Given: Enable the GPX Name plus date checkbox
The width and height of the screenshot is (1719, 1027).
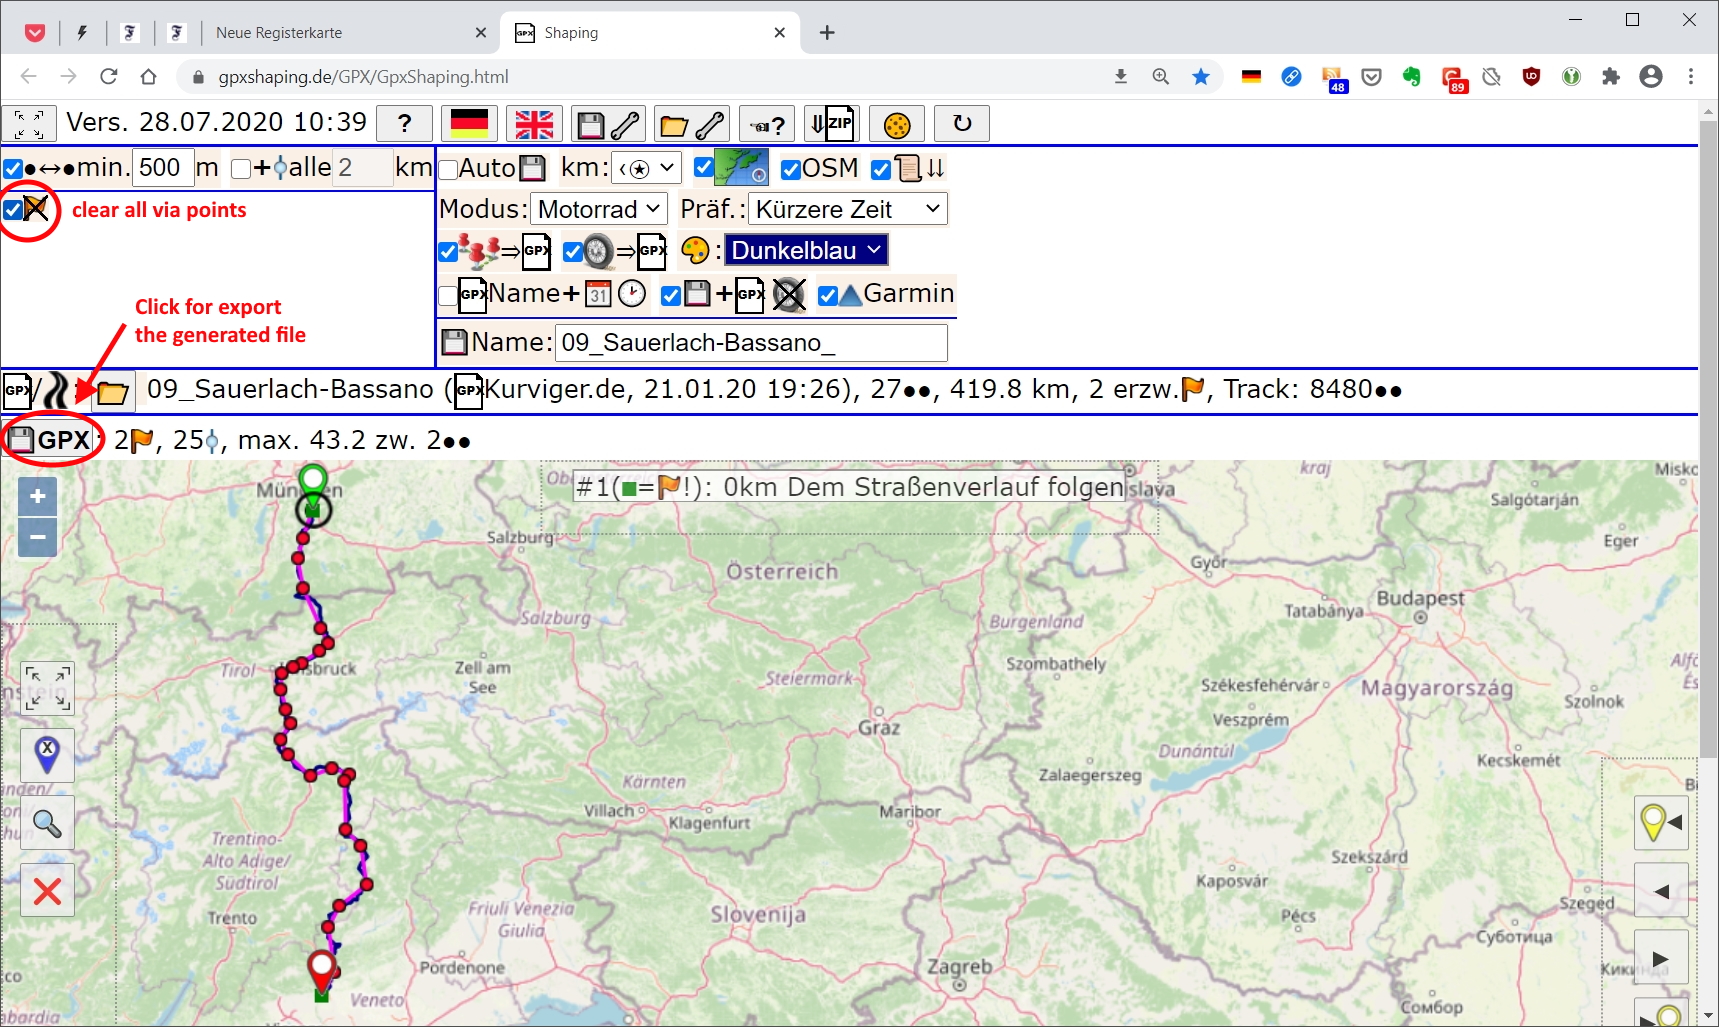Looking at the screenshot, I should (448, 295).
